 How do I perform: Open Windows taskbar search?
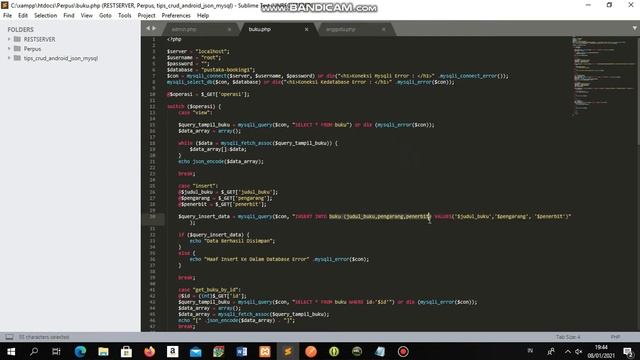(34, 351)
